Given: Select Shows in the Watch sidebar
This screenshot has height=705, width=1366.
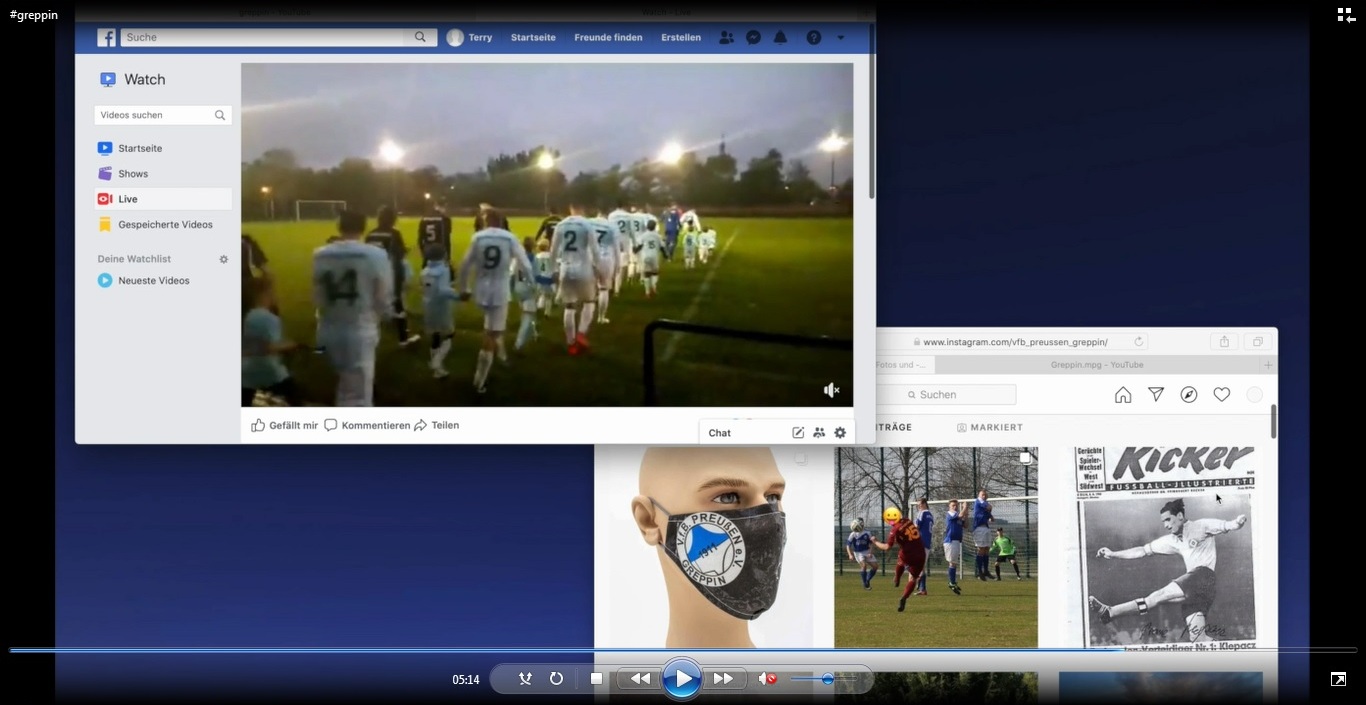Looking at the screenshot, I should (163, 174).
